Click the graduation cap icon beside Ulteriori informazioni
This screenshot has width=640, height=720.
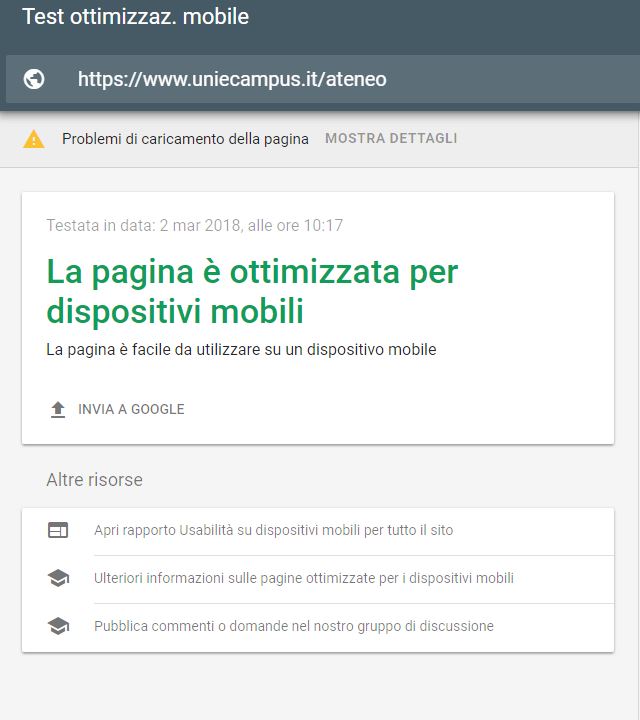point(58,578)
